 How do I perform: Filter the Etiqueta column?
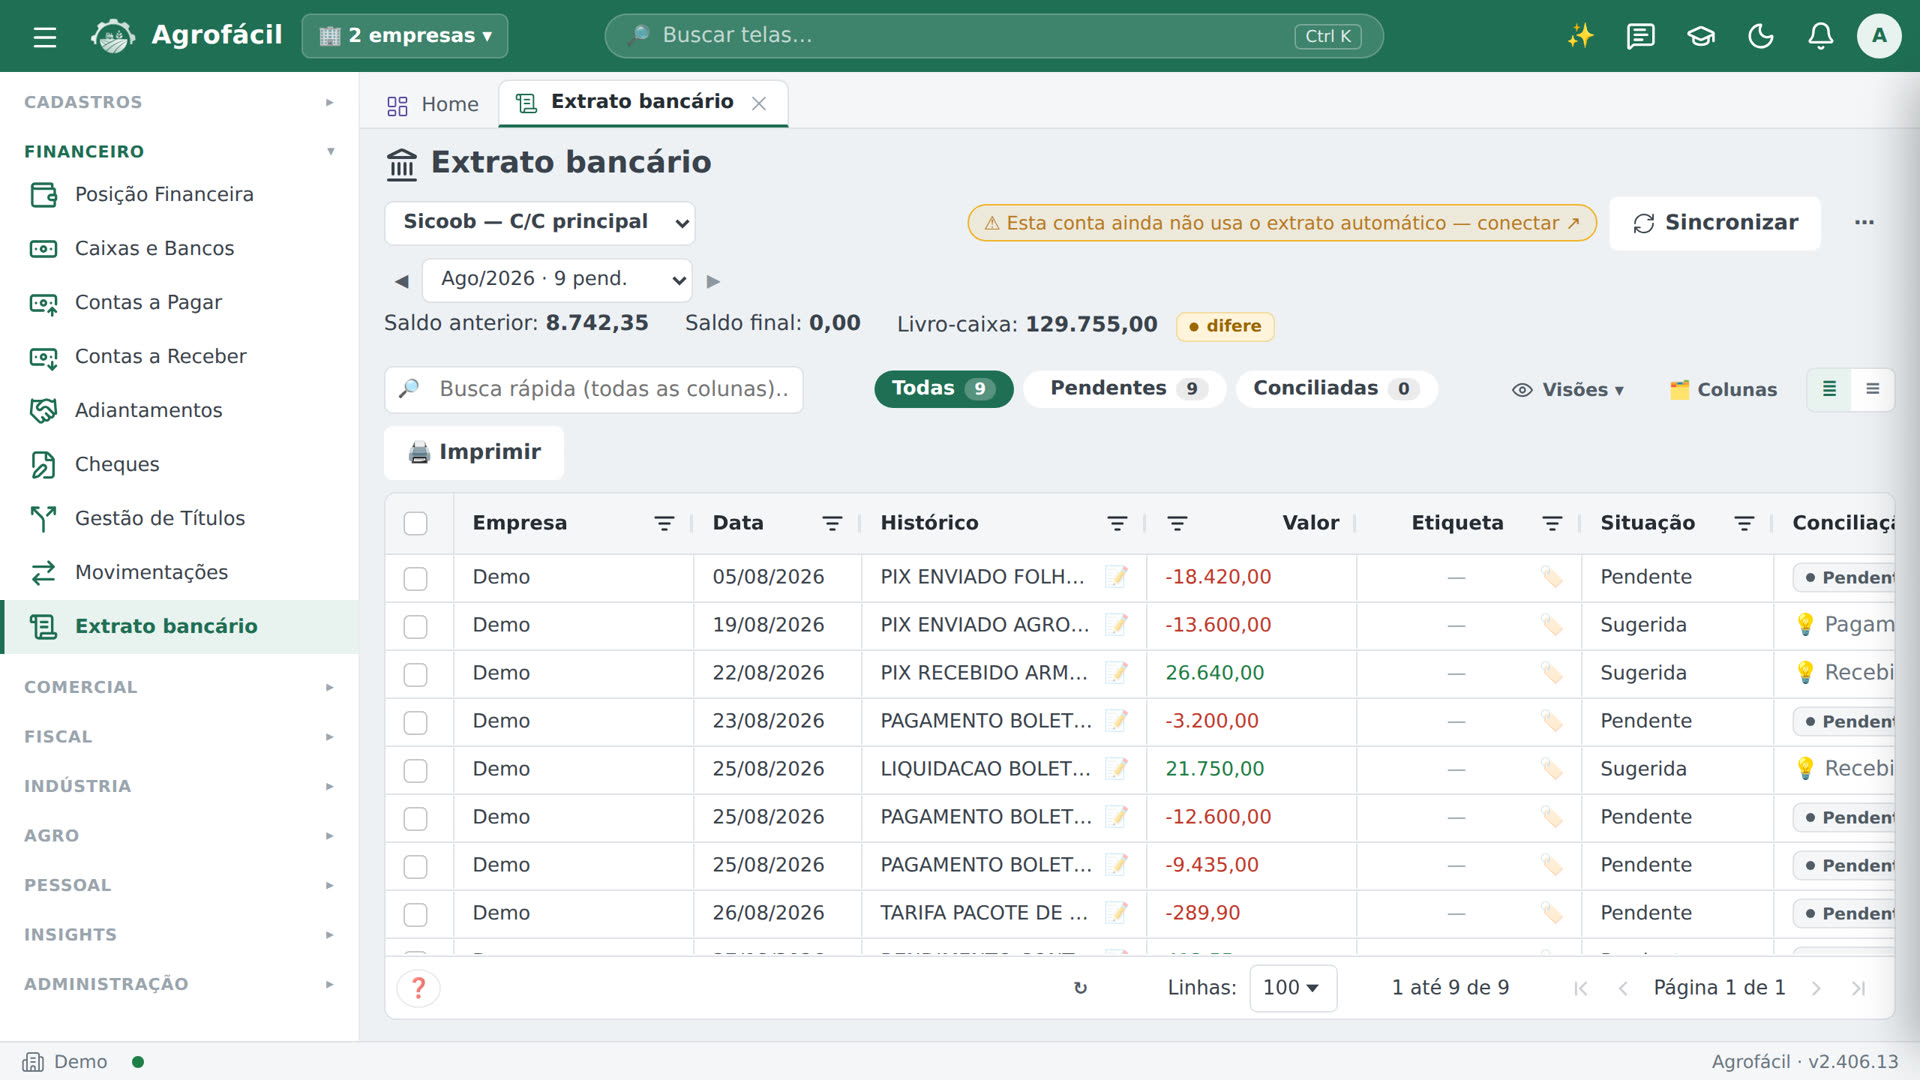1552,523
